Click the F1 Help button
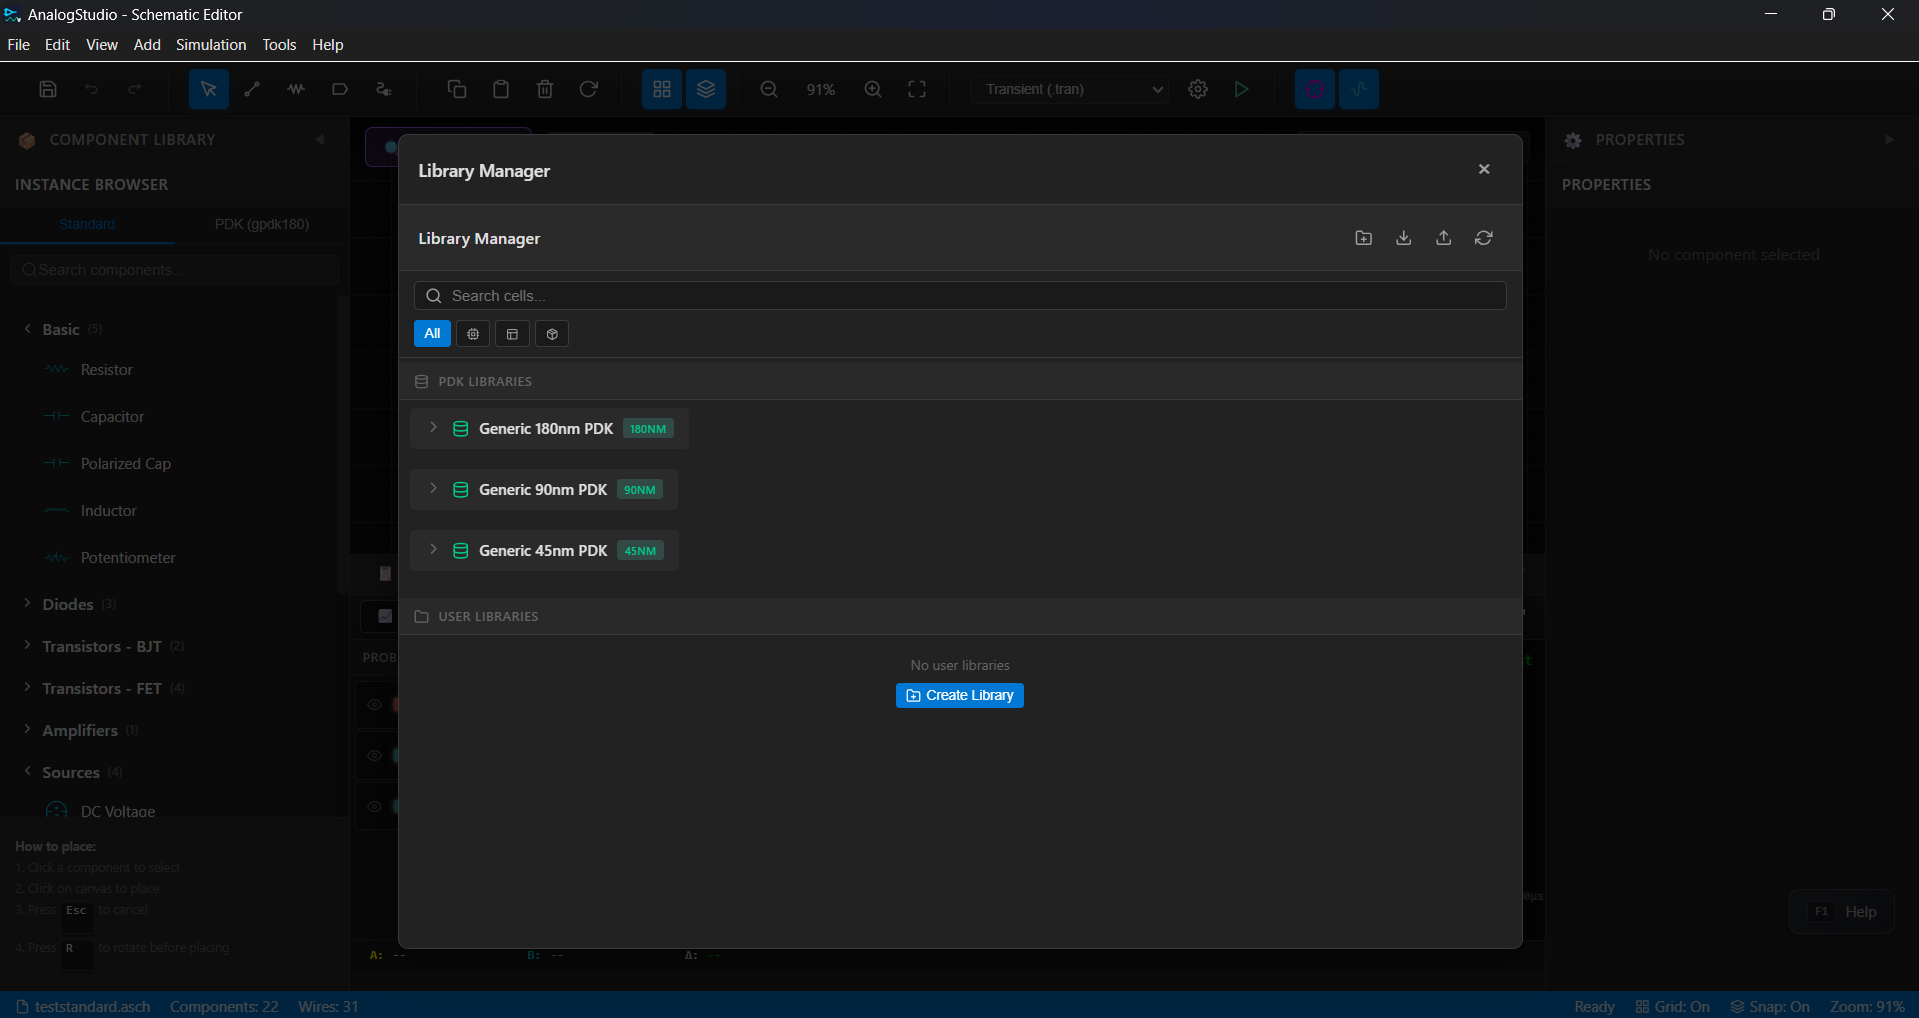The width and height of the screenshot is (1919, 1018). click(1842, 912)
